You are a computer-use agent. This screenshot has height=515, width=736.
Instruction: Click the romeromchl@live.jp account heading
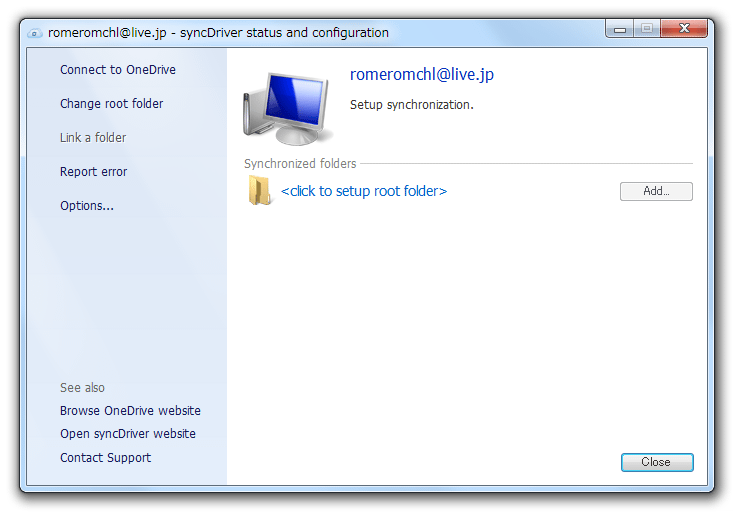tap(422, 74)
